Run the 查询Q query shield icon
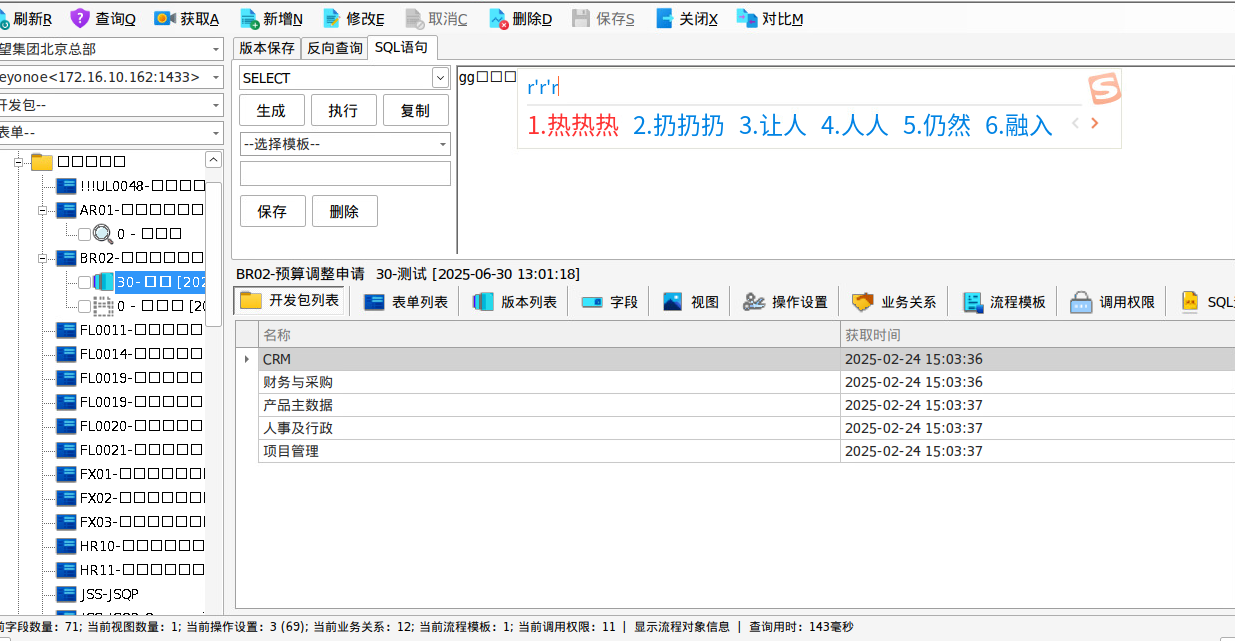 [80, 18]
